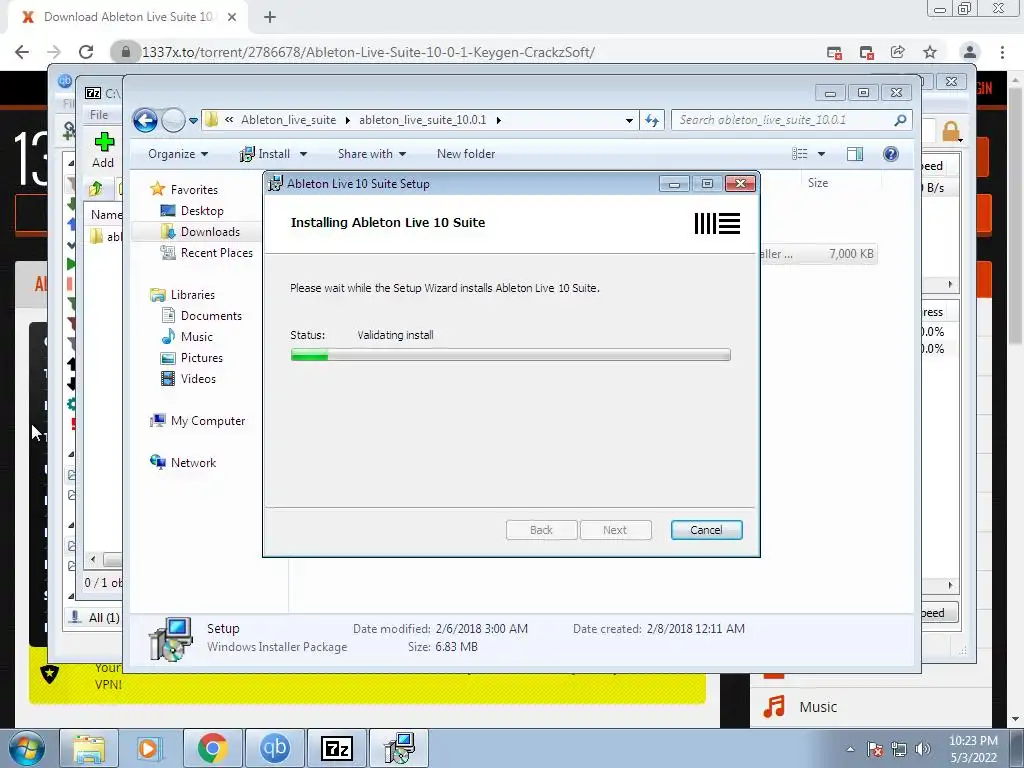Open media player from taskbar
Viewport: 1024px width, 768px height.
[x=149, y=748]
